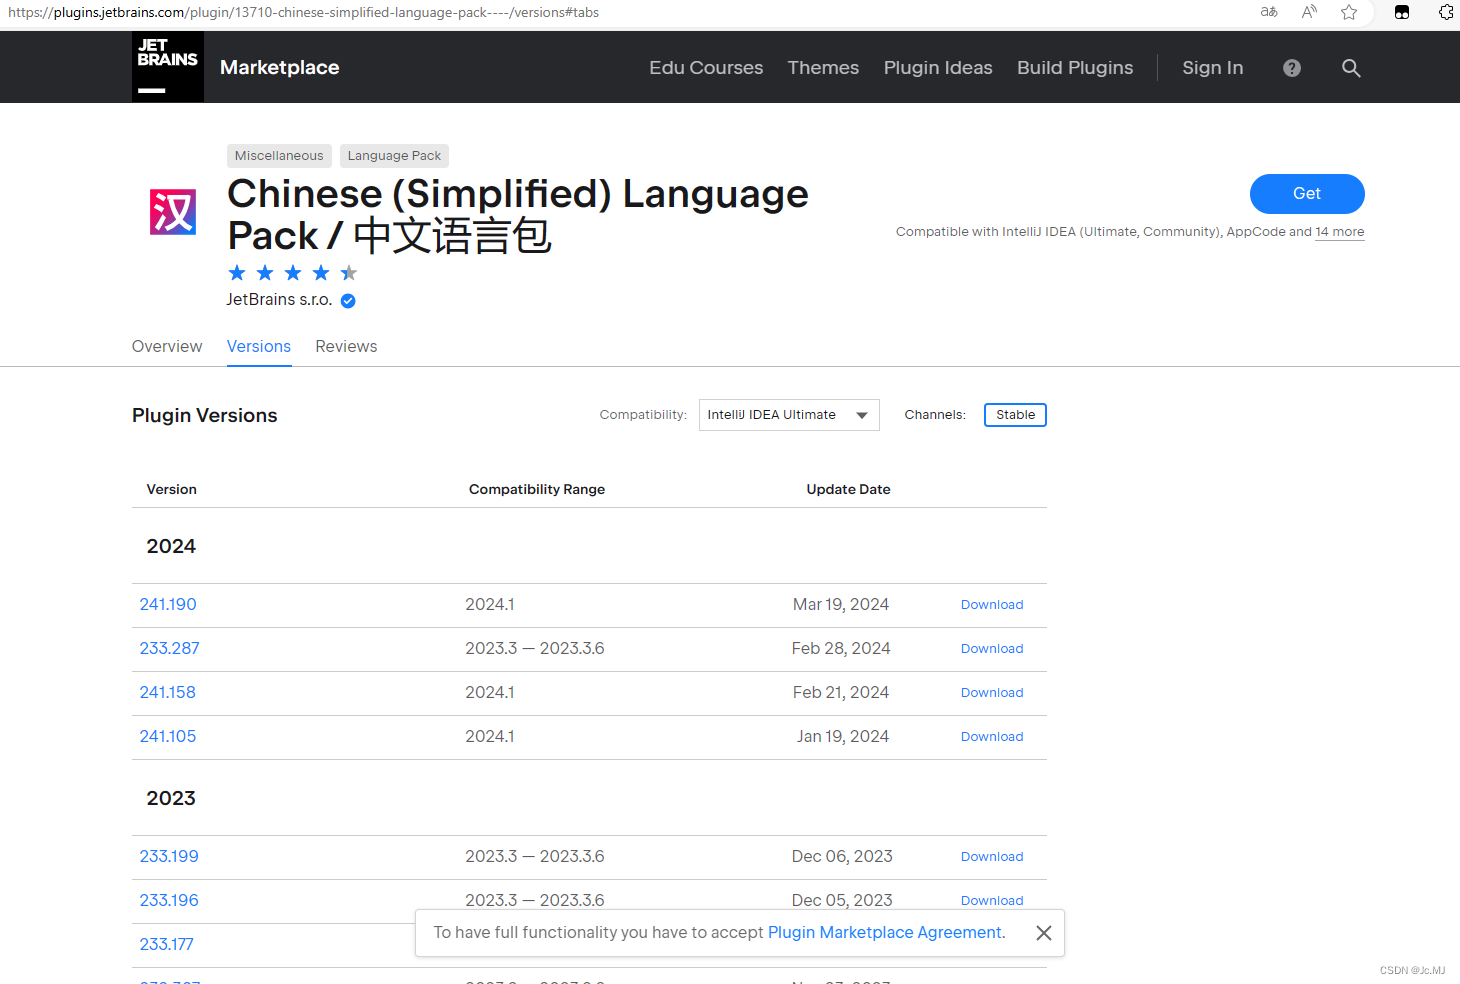This screenshot has height=984, width=1460.
Task: Open the help question mark icon
Action: coord(1292,68)
